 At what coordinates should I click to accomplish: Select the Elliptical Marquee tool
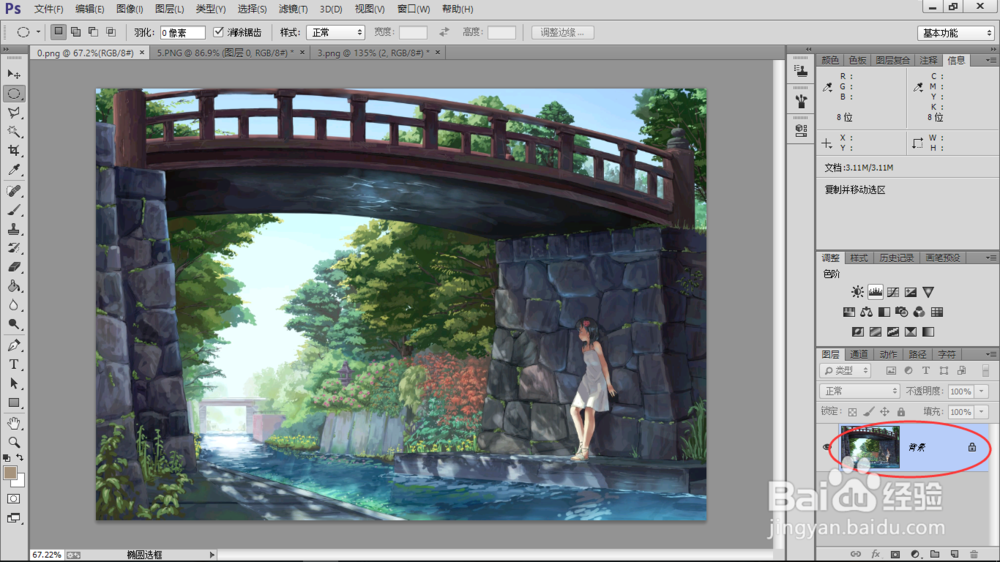(14, 94)
